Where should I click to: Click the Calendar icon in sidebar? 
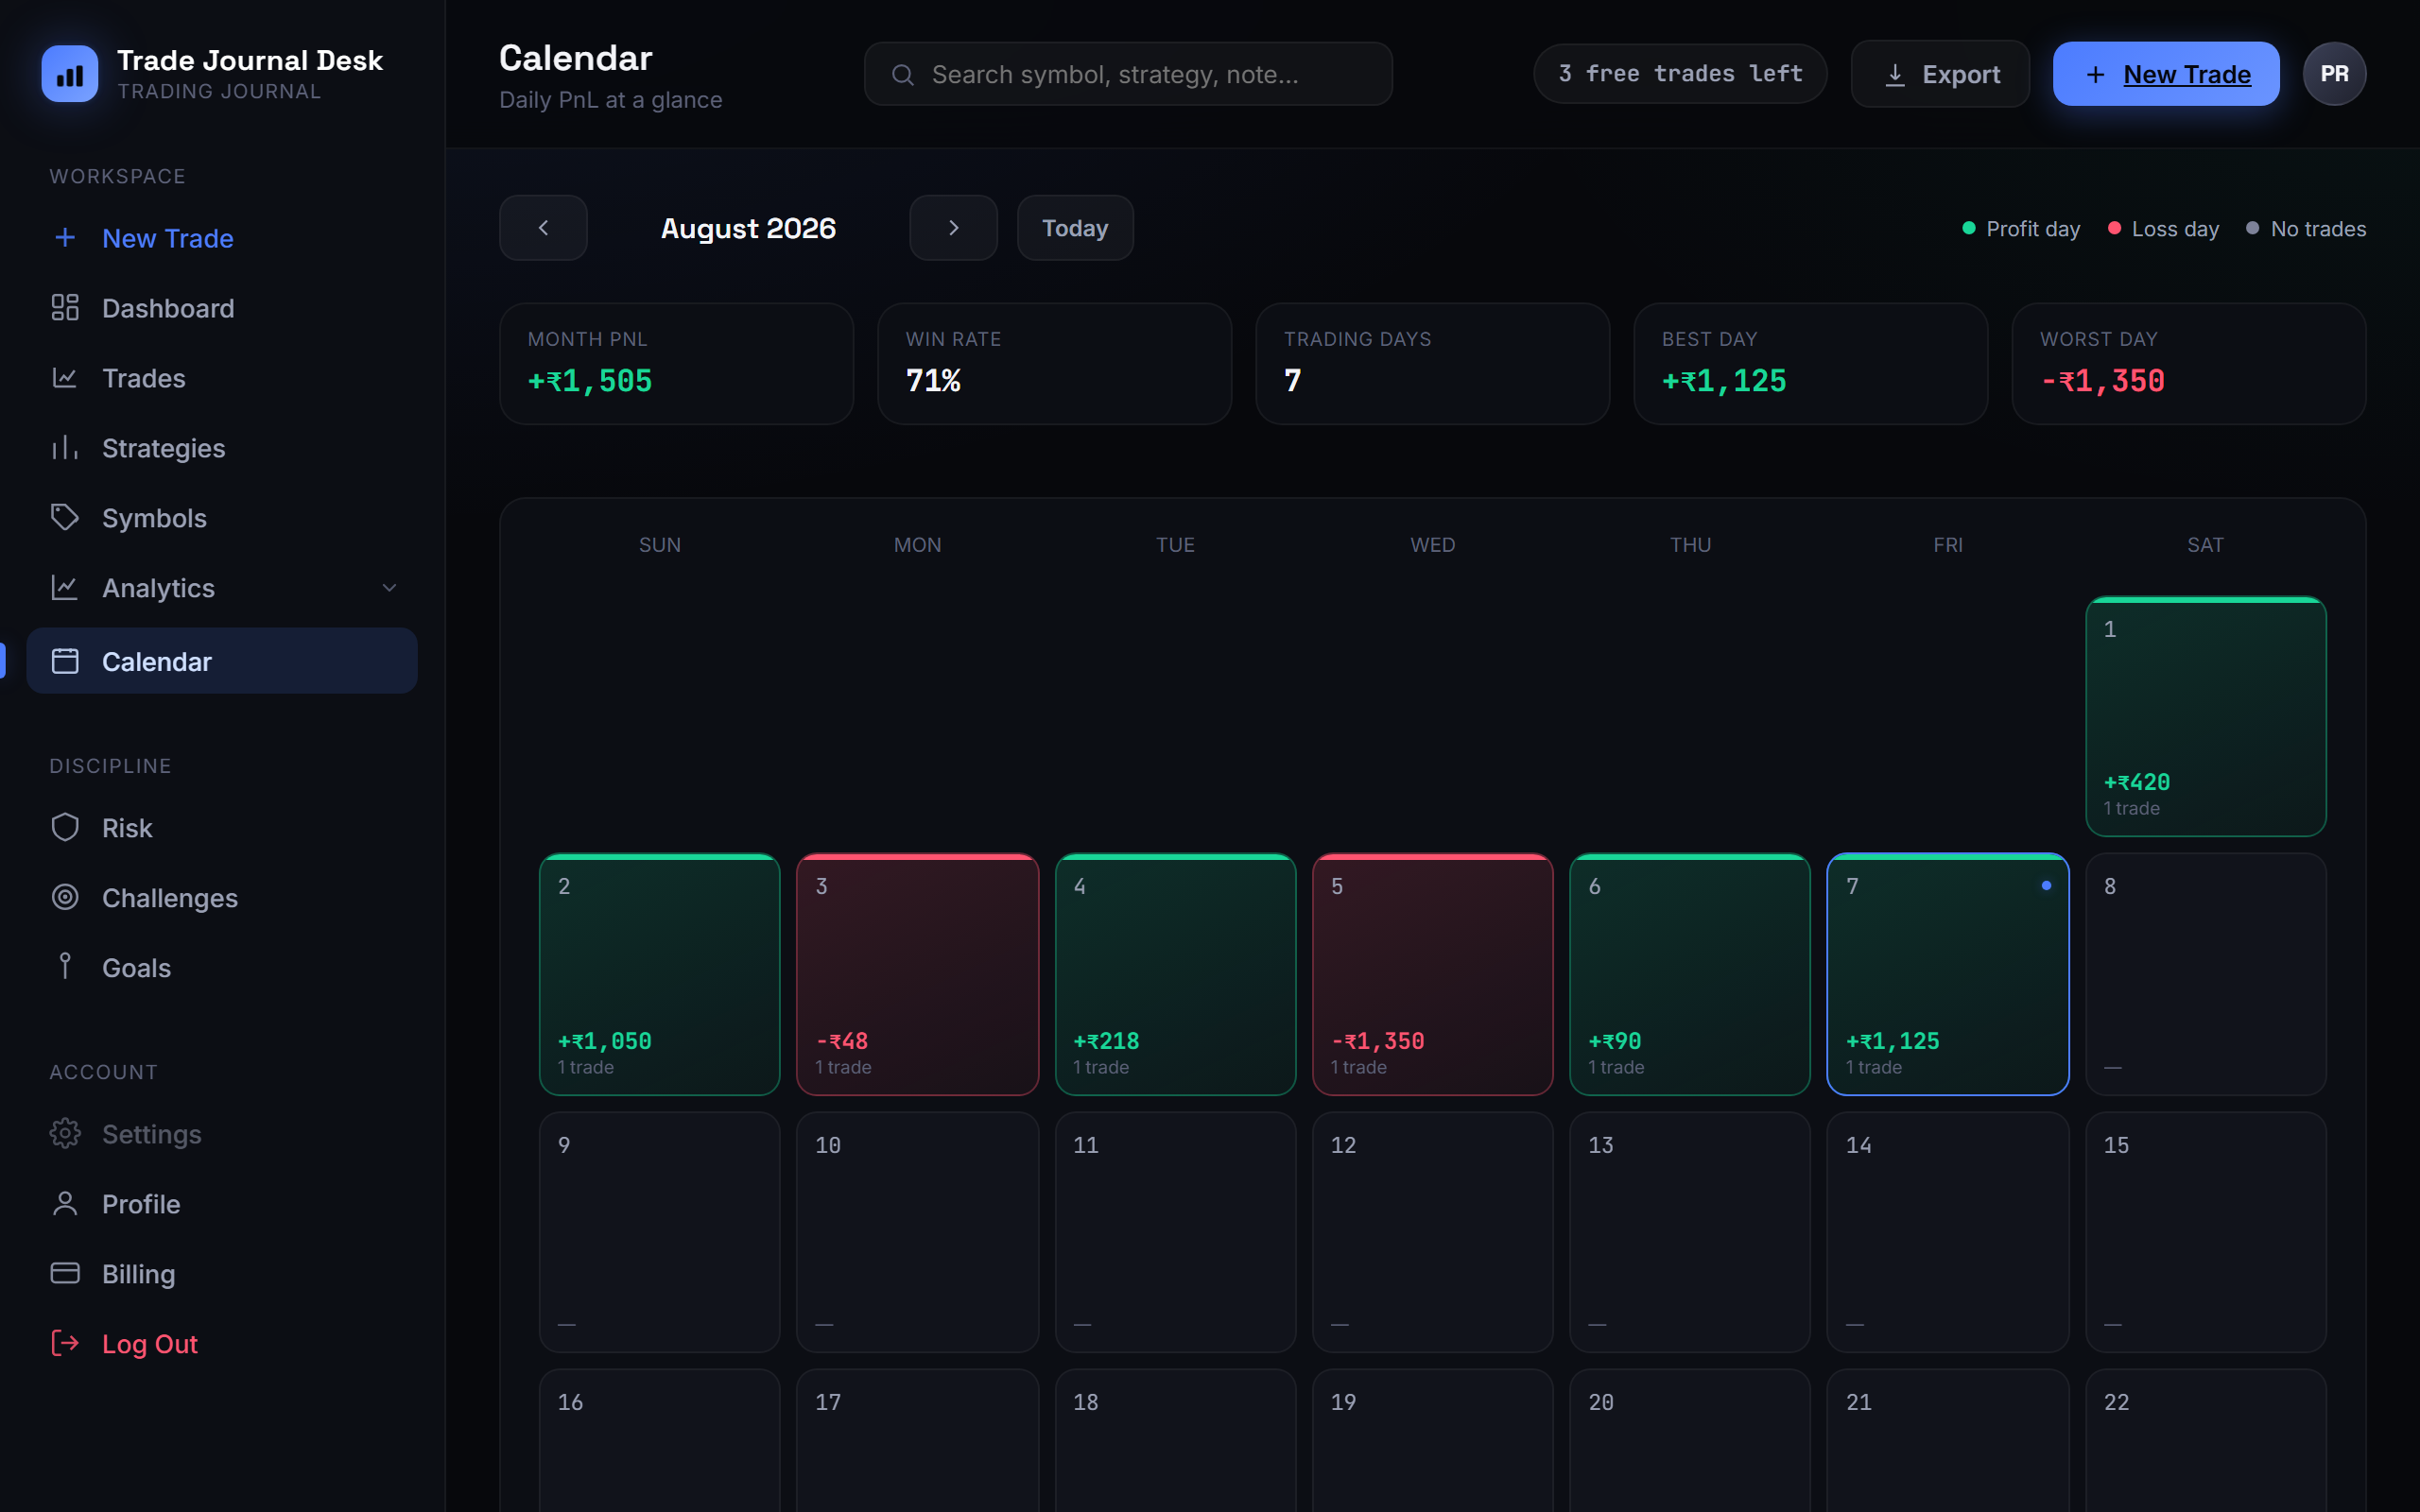point(65,661)
